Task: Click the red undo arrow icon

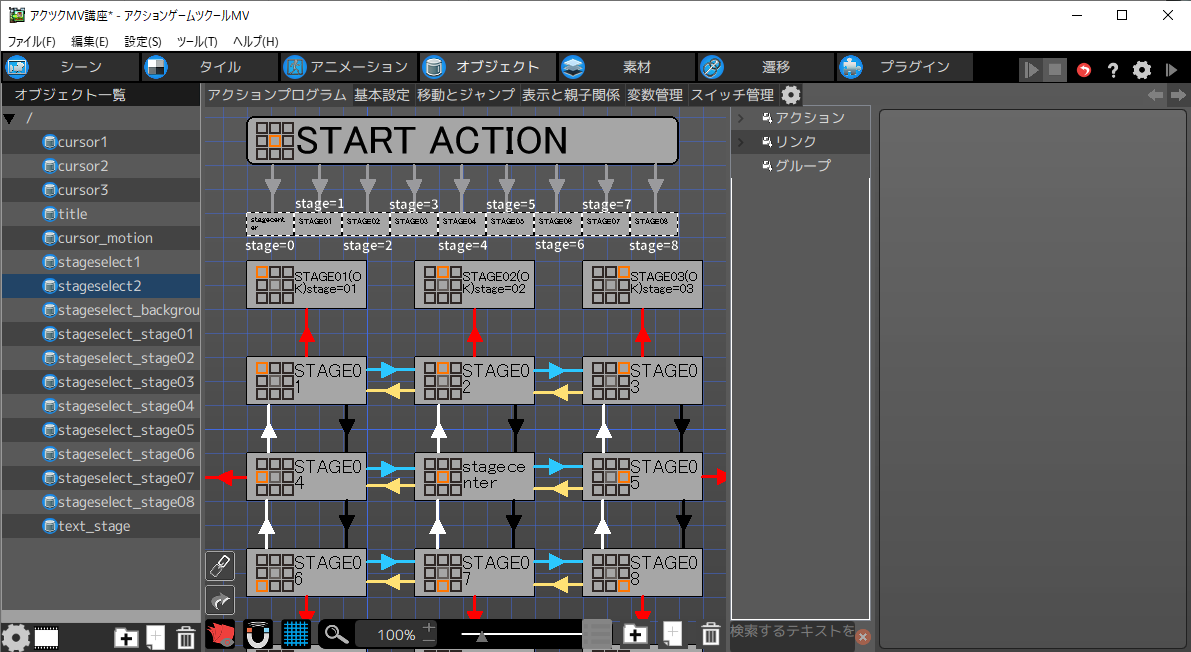Action: point(1084,70)
